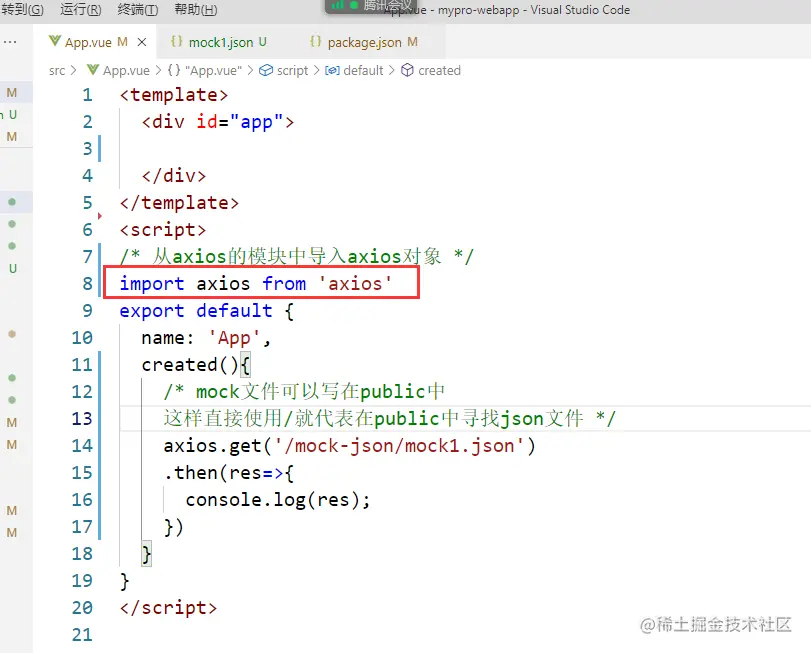Click line number 8 in the gutter

(x=87, y=283)
